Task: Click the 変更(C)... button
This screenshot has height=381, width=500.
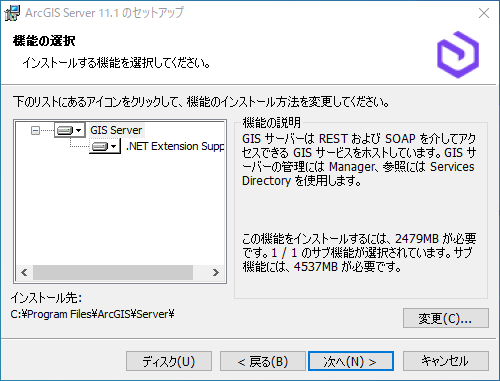Action: coord(446,318)
